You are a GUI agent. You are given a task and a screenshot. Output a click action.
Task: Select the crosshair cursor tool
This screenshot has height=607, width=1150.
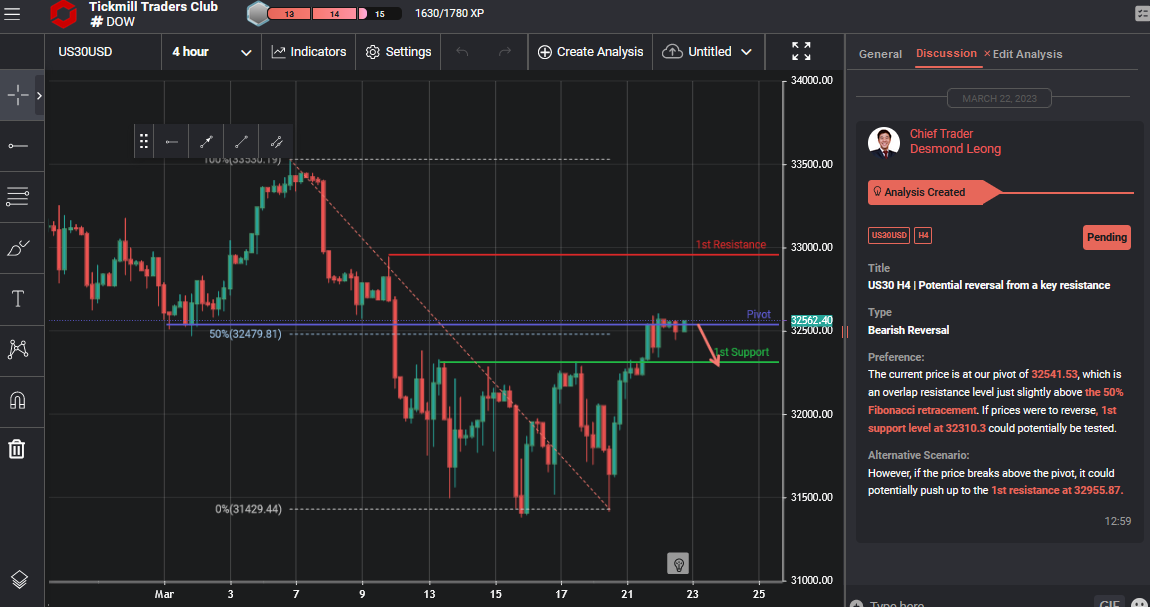click(18, 95)
